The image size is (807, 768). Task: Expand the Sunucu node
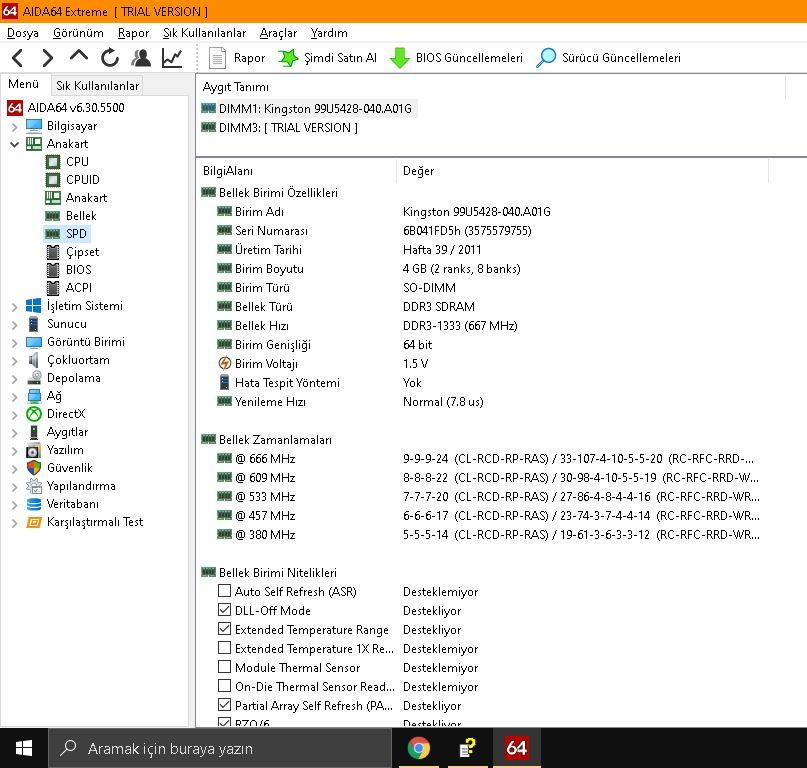tap(14, 325)
